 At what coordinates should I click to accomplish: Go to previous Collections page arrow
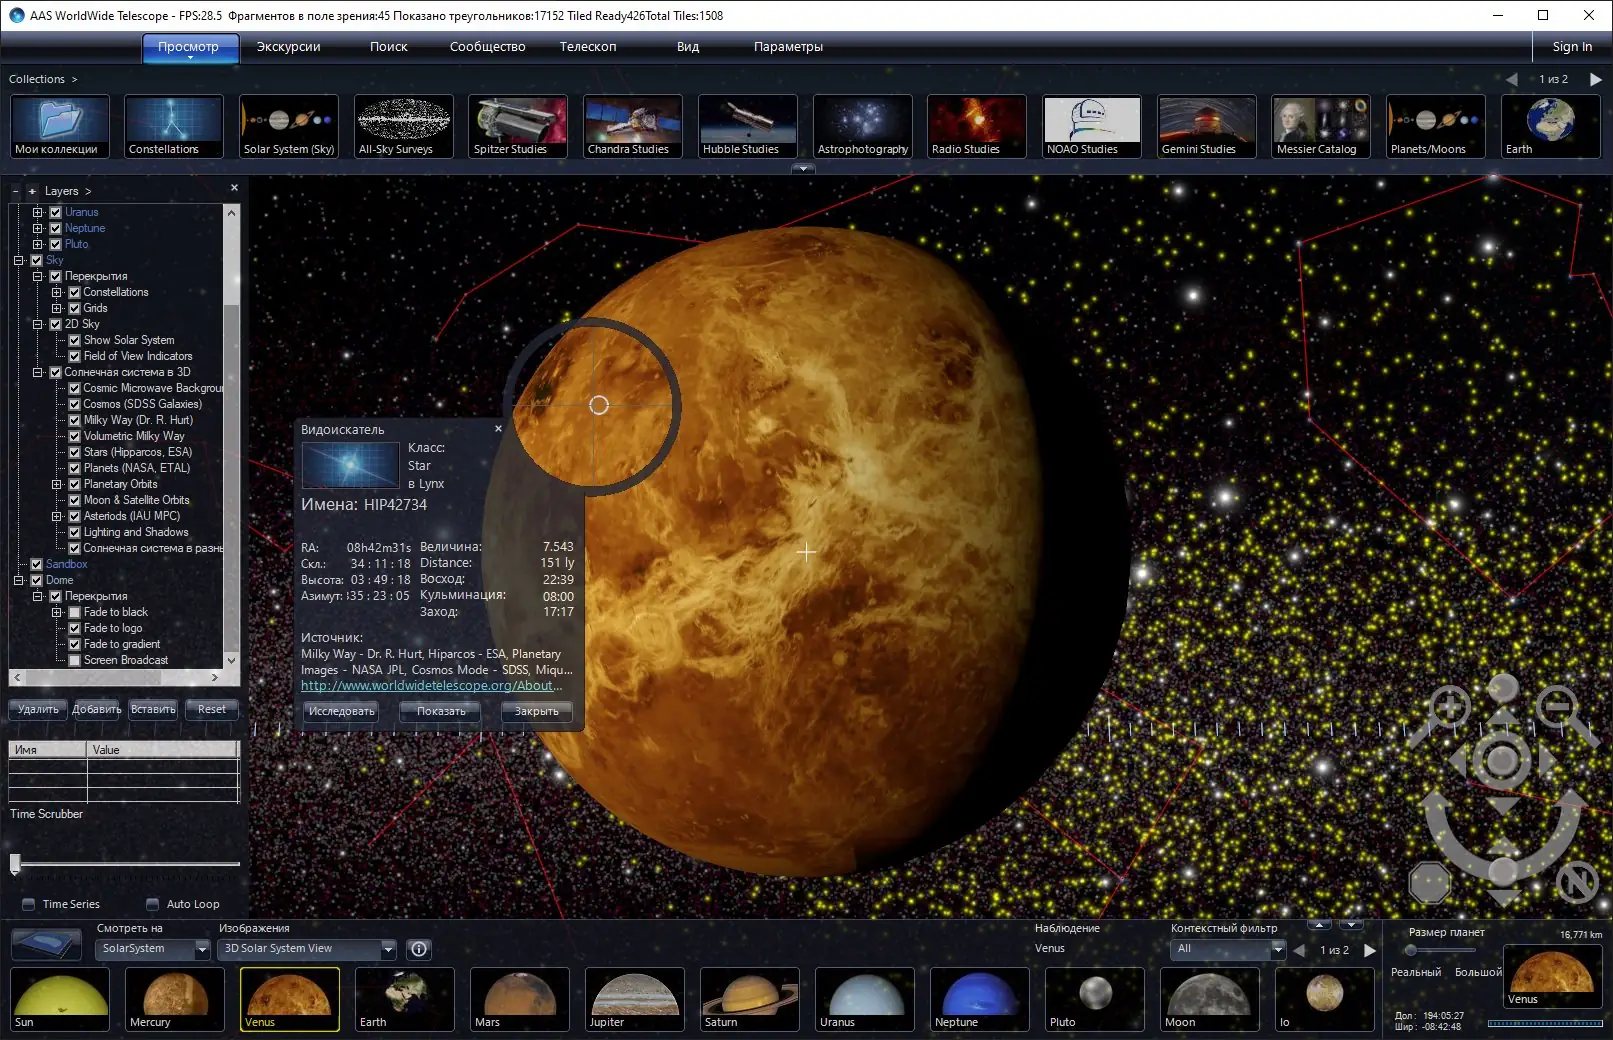click(1511, 79)
